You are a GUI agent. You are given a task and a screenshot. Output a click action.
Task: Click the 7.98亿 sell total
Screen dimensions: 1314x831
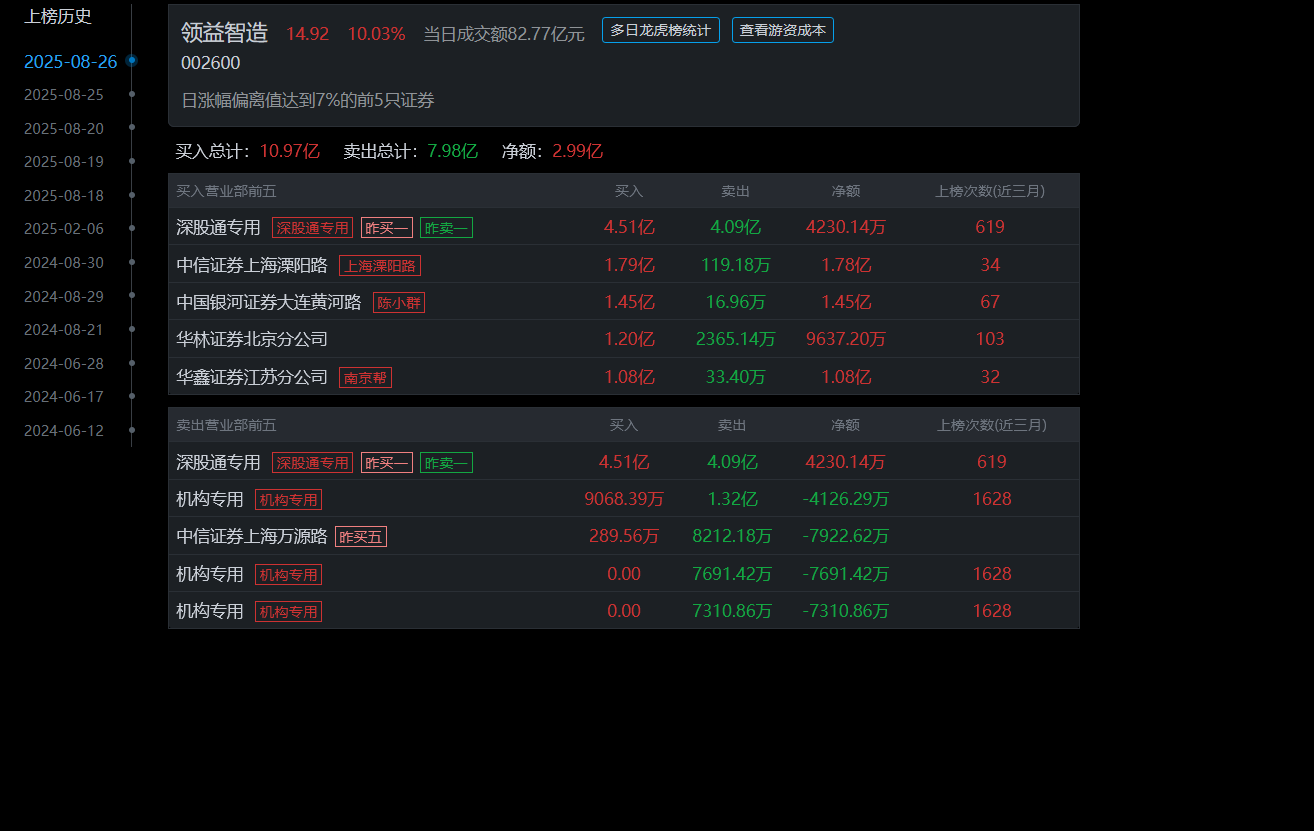pyautogui.click(x=453, y=152)
